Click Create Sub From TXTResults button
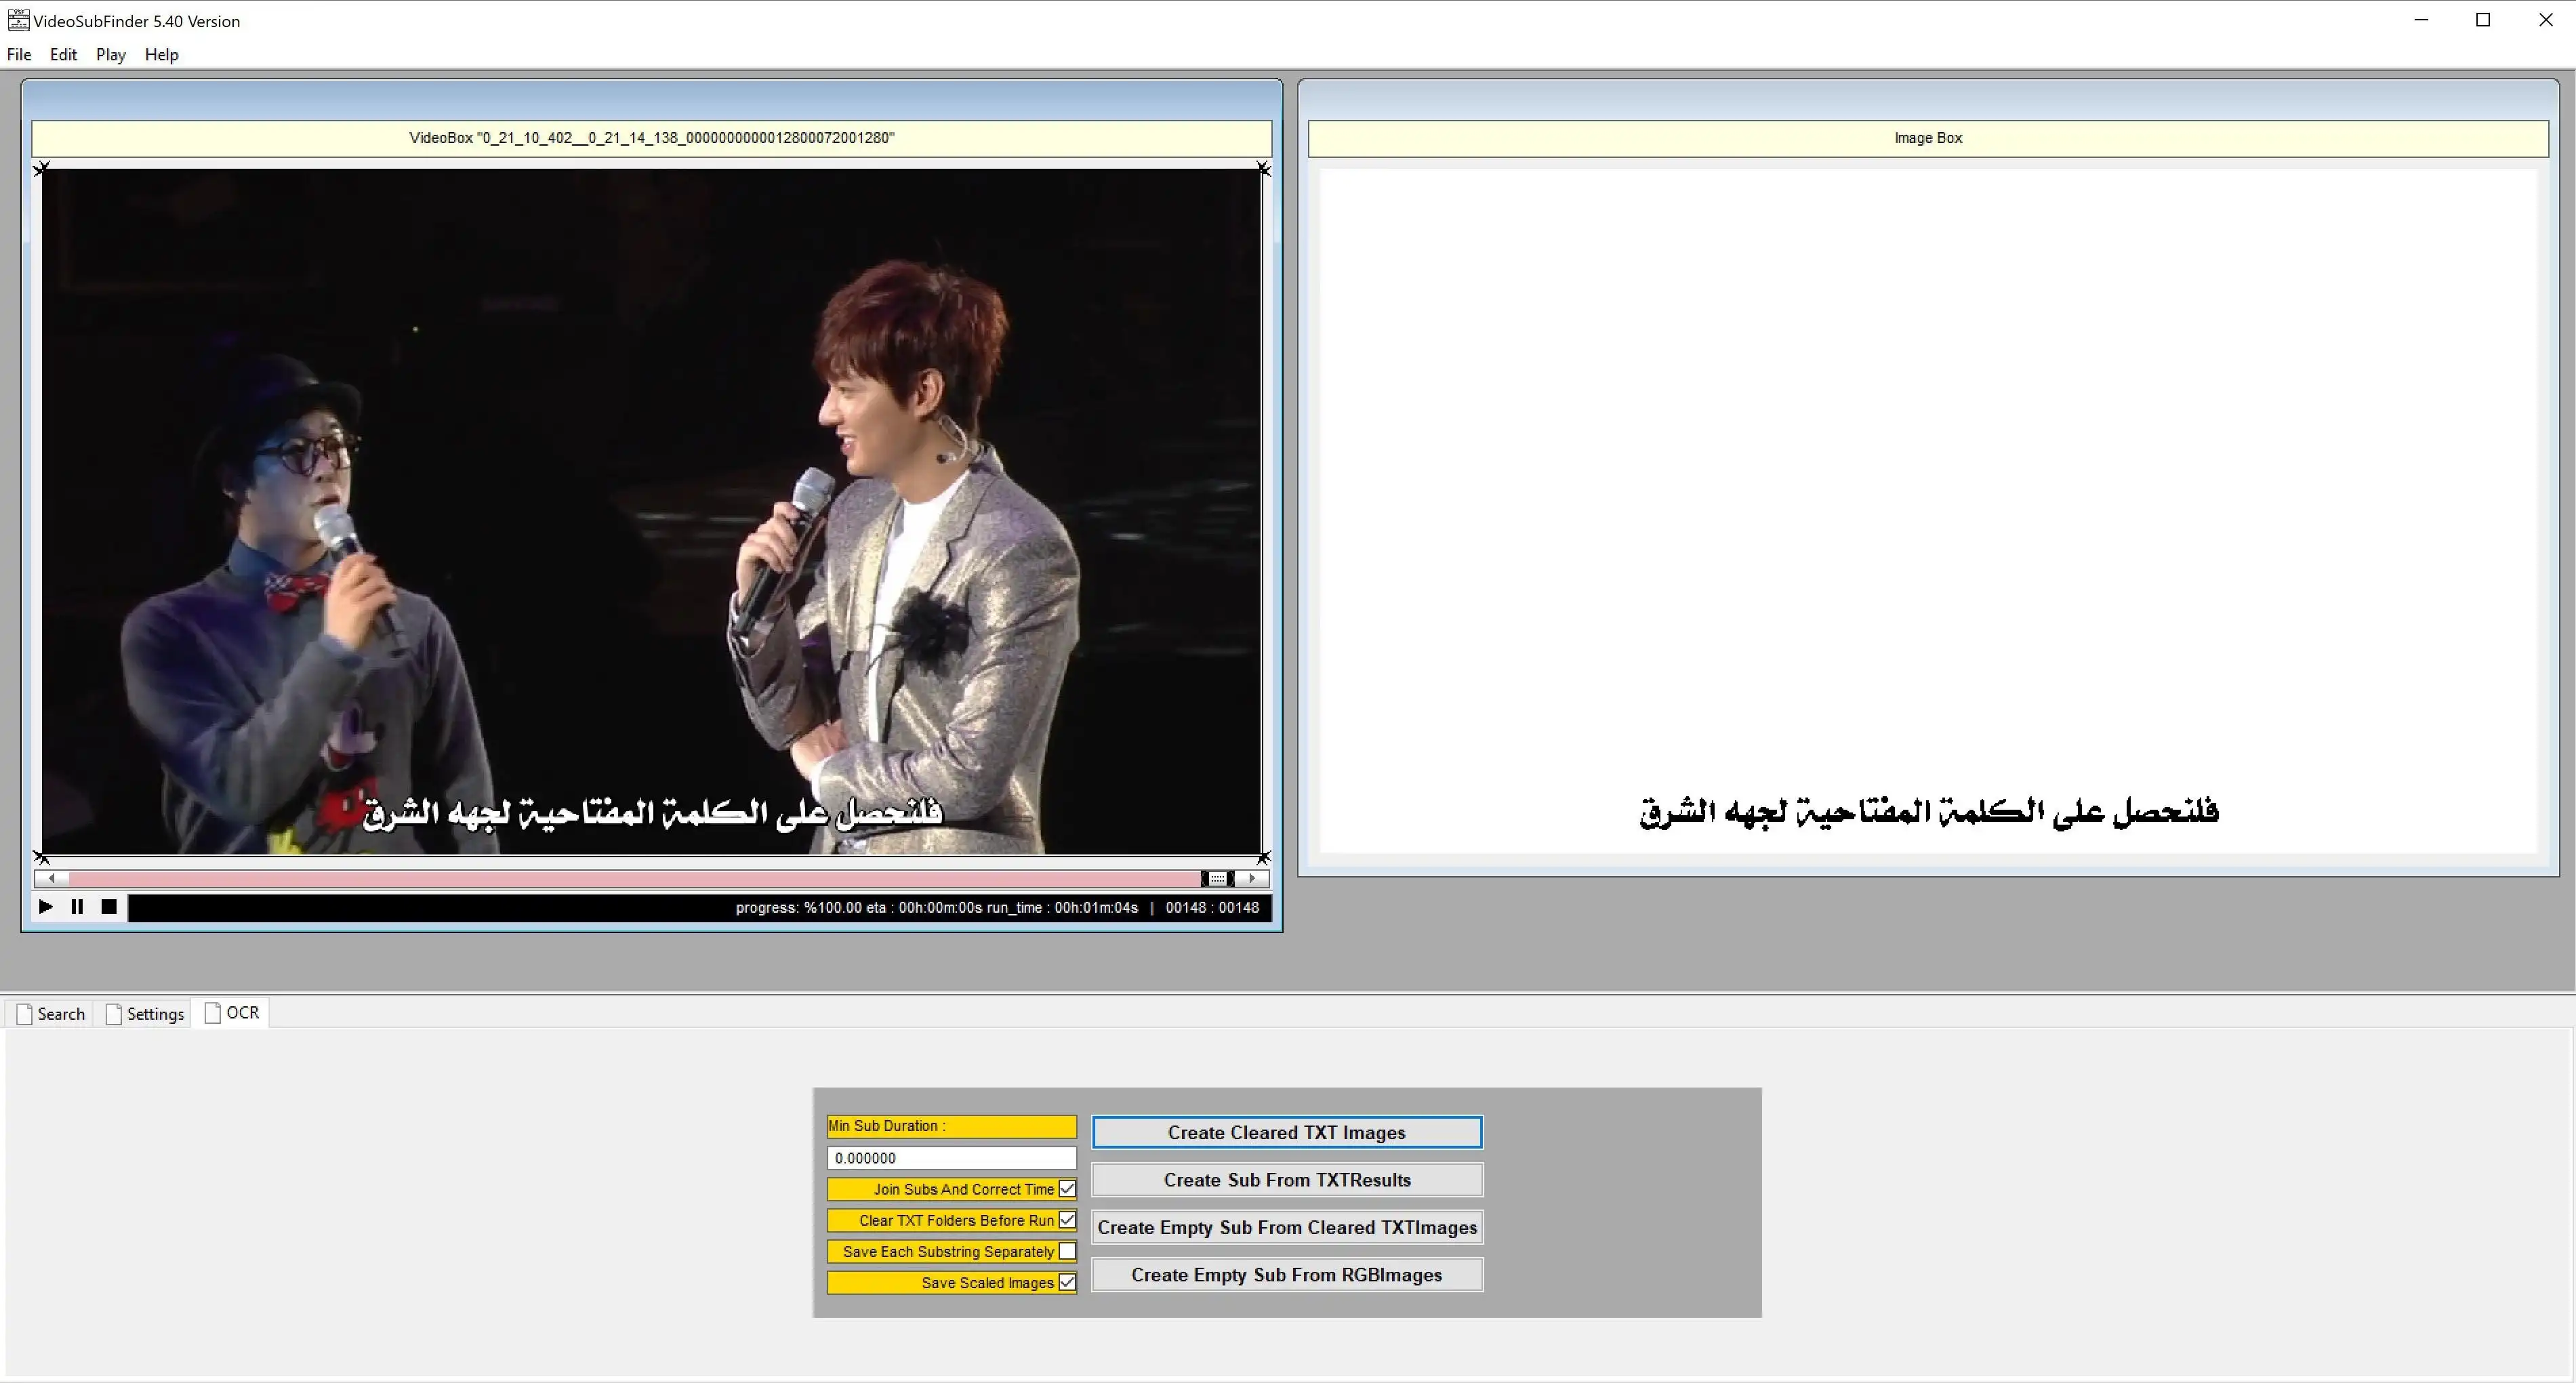This screenshot has height=1383, width=2576. [1286, 1178]
